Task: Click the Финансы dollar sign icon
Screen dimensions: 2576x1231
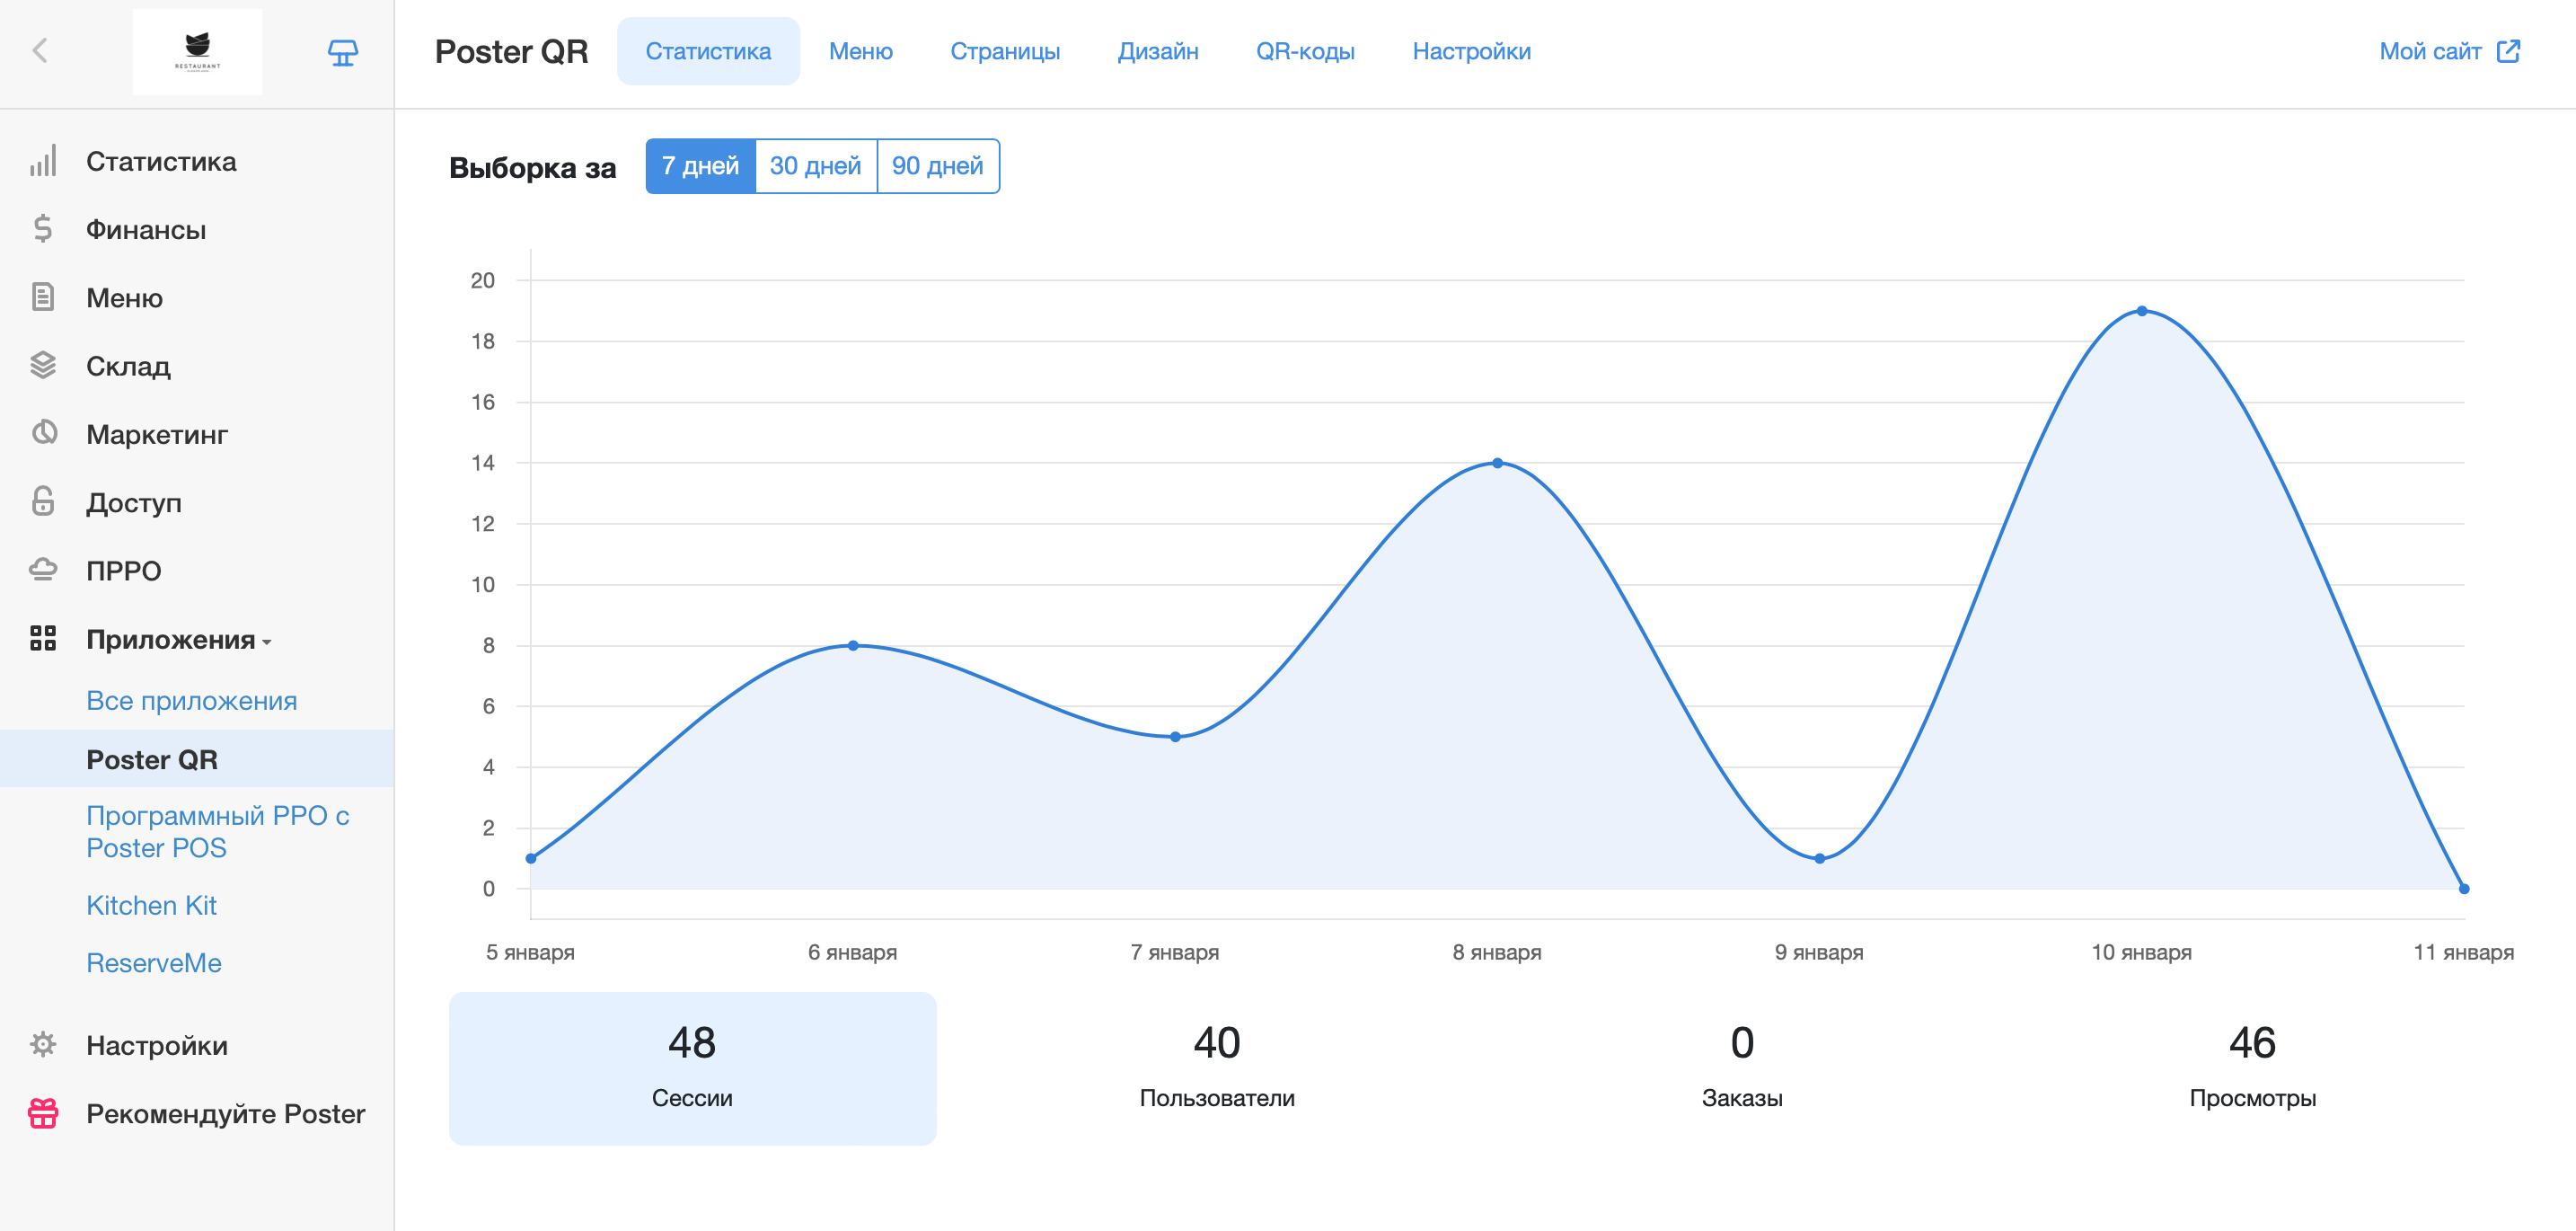Action: point(43,229)
